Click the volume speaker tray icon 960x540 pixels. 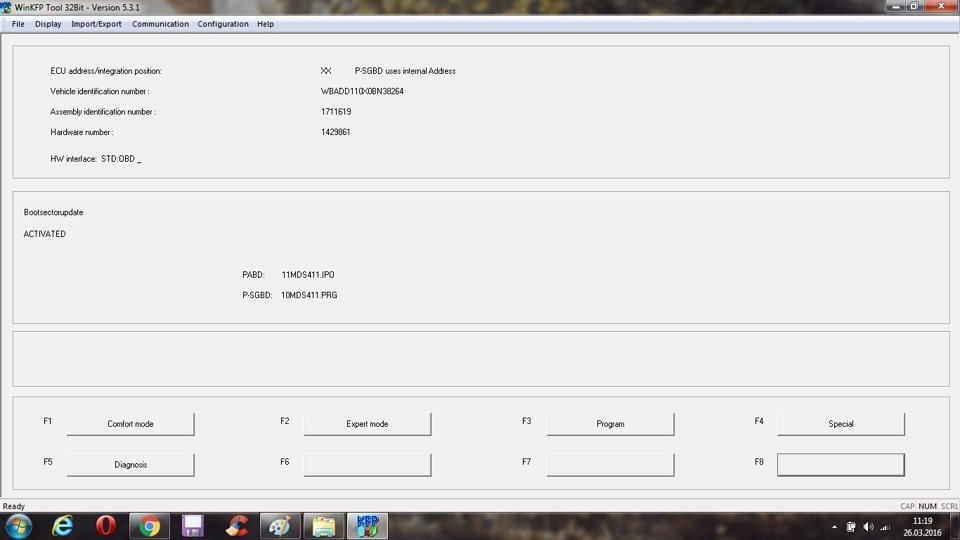(867, 527)
